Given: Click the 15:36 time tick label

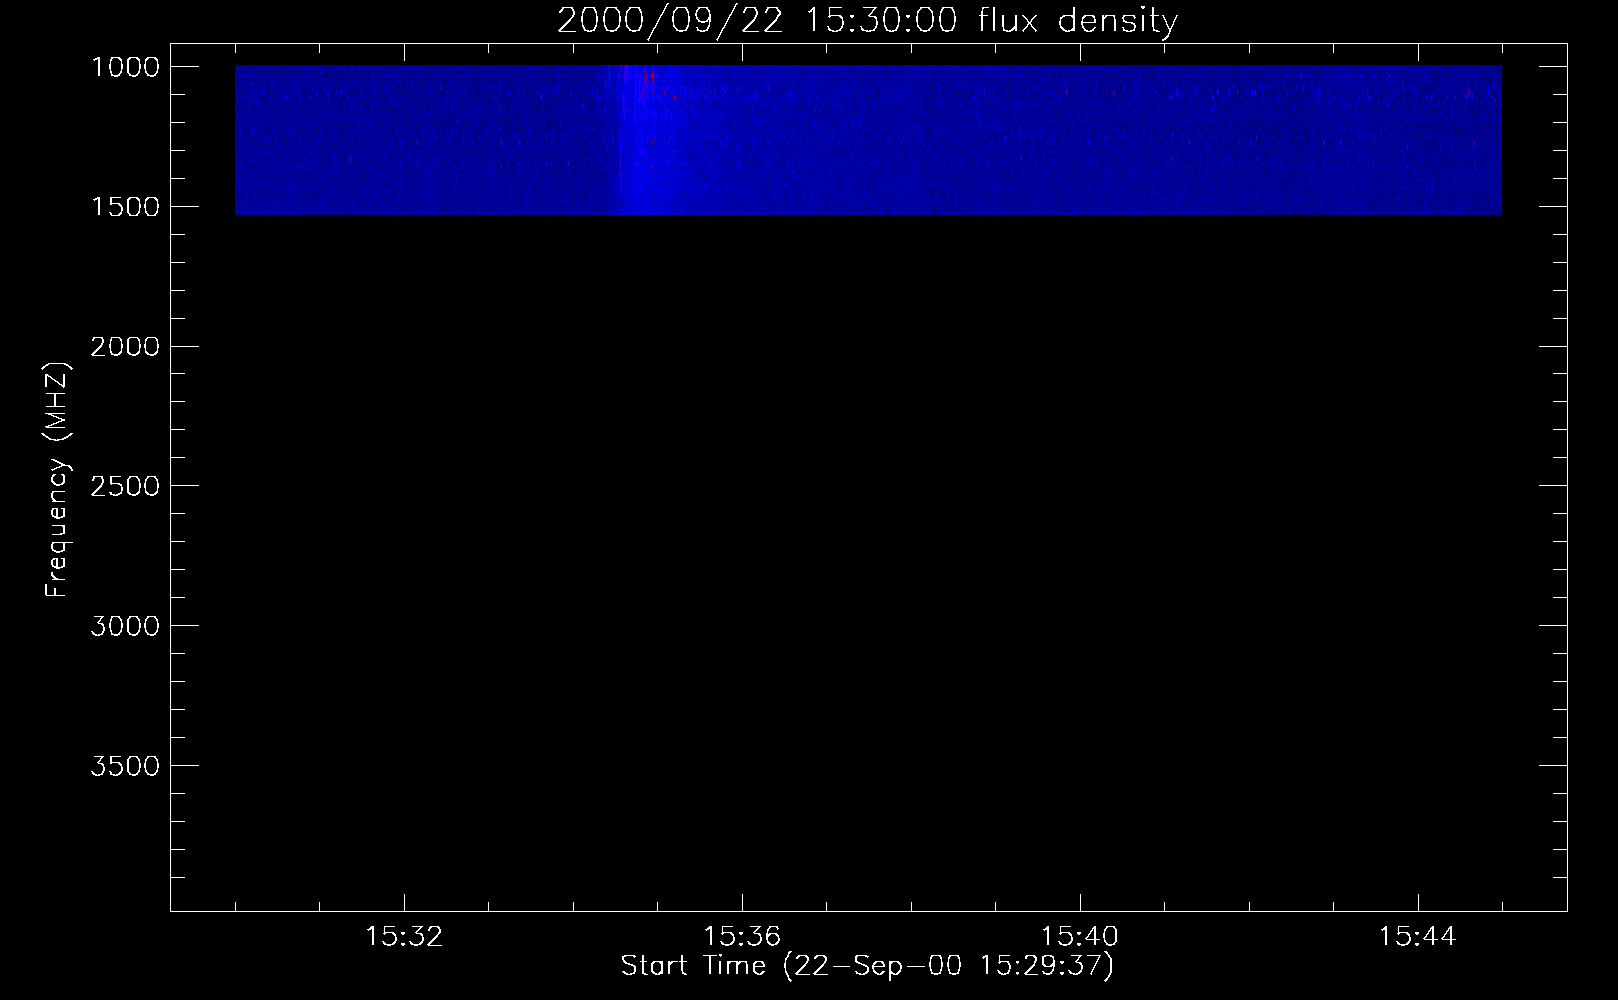Looking at the screenshot, I should [x=742, y=937].
